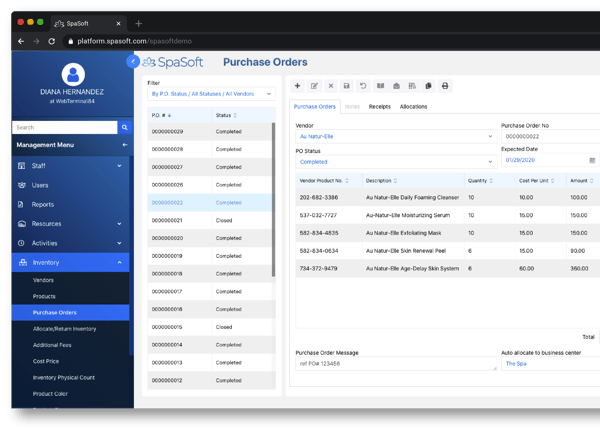Sort the list by Status column

[235, 116]
